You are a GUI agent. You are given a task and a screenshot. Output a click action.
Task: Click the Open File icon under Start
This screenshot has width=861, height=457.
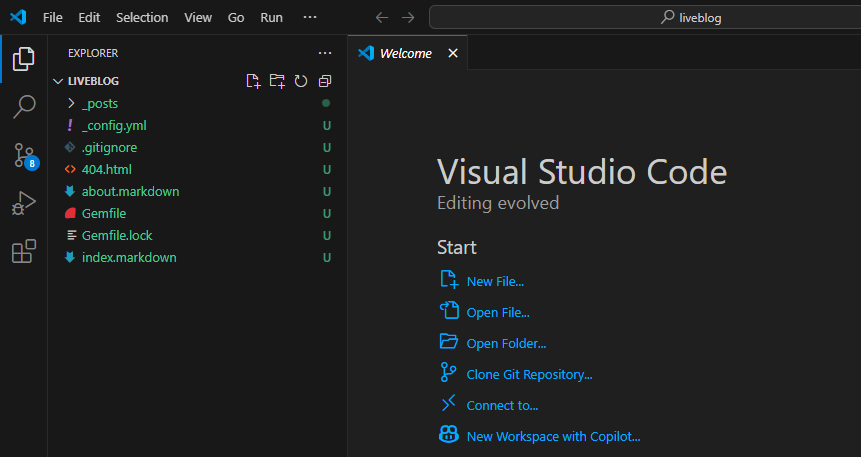click(x=449, y=310)
